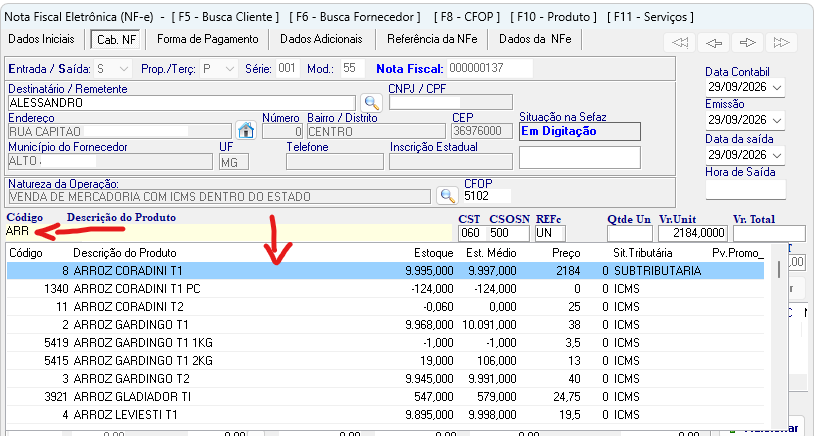Image resolution: width=818 pixels, height=436 pixels.
Task: Click the Preço column header
Action: pyautogui.click(x=566, y=253)
